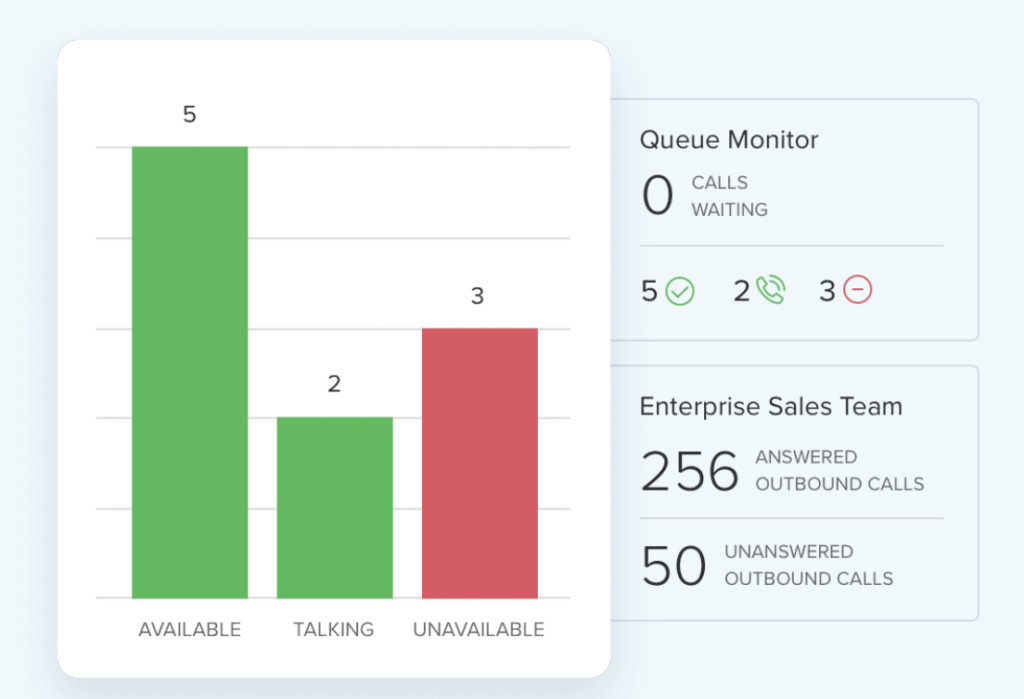The image size is (1024, 699).
Task: Click value 2 above TALKING bar
Action: click(x=334, y=384)
